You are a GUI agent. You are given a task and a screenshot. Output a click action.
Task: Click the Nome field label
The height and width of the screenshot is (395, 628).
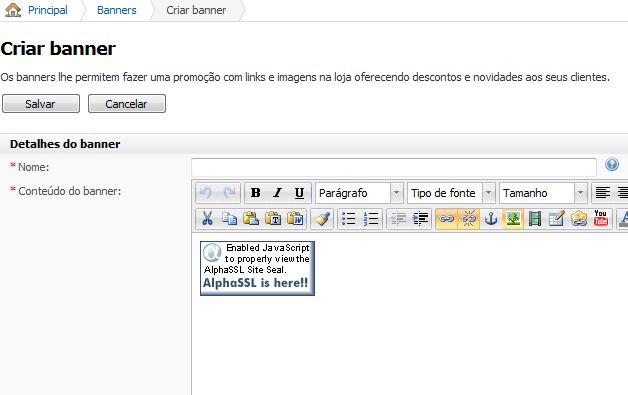coord(34,167)
